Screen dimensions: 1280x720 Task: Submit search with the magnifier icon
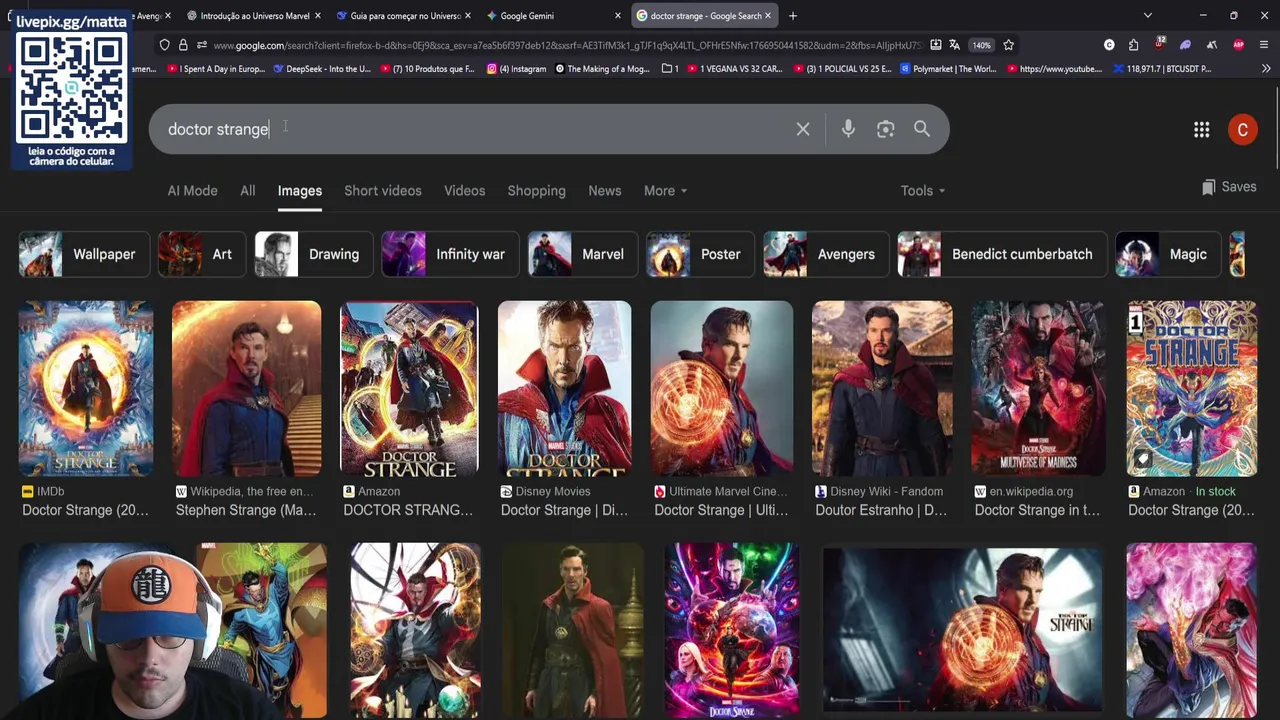[922, 129]
